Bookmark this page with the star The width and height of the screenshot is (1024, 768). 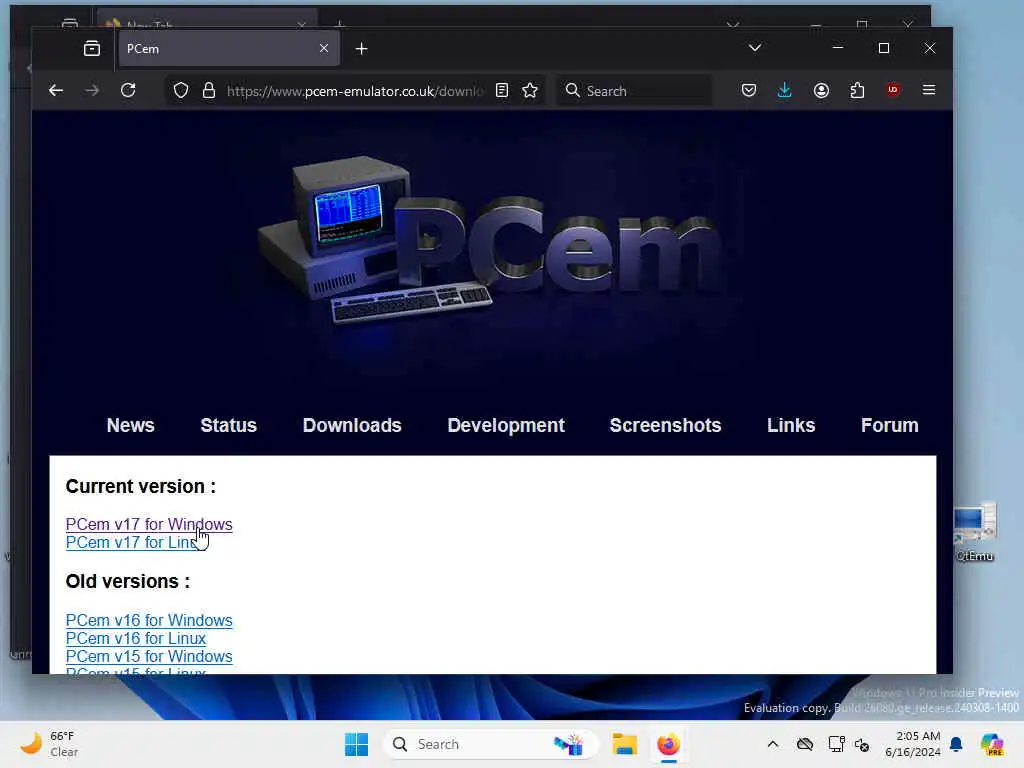point(530,91)
